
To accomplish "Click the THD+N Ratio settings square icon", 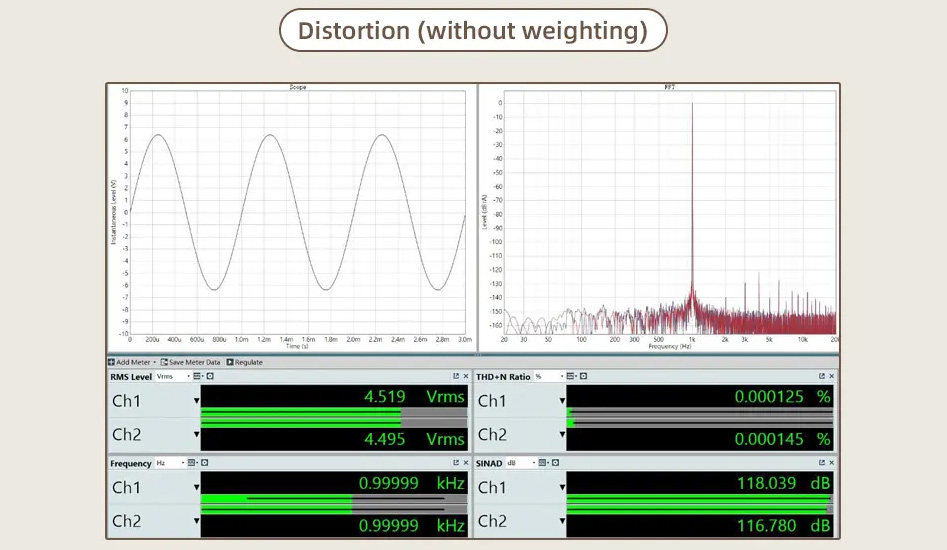I will (583, 376).
